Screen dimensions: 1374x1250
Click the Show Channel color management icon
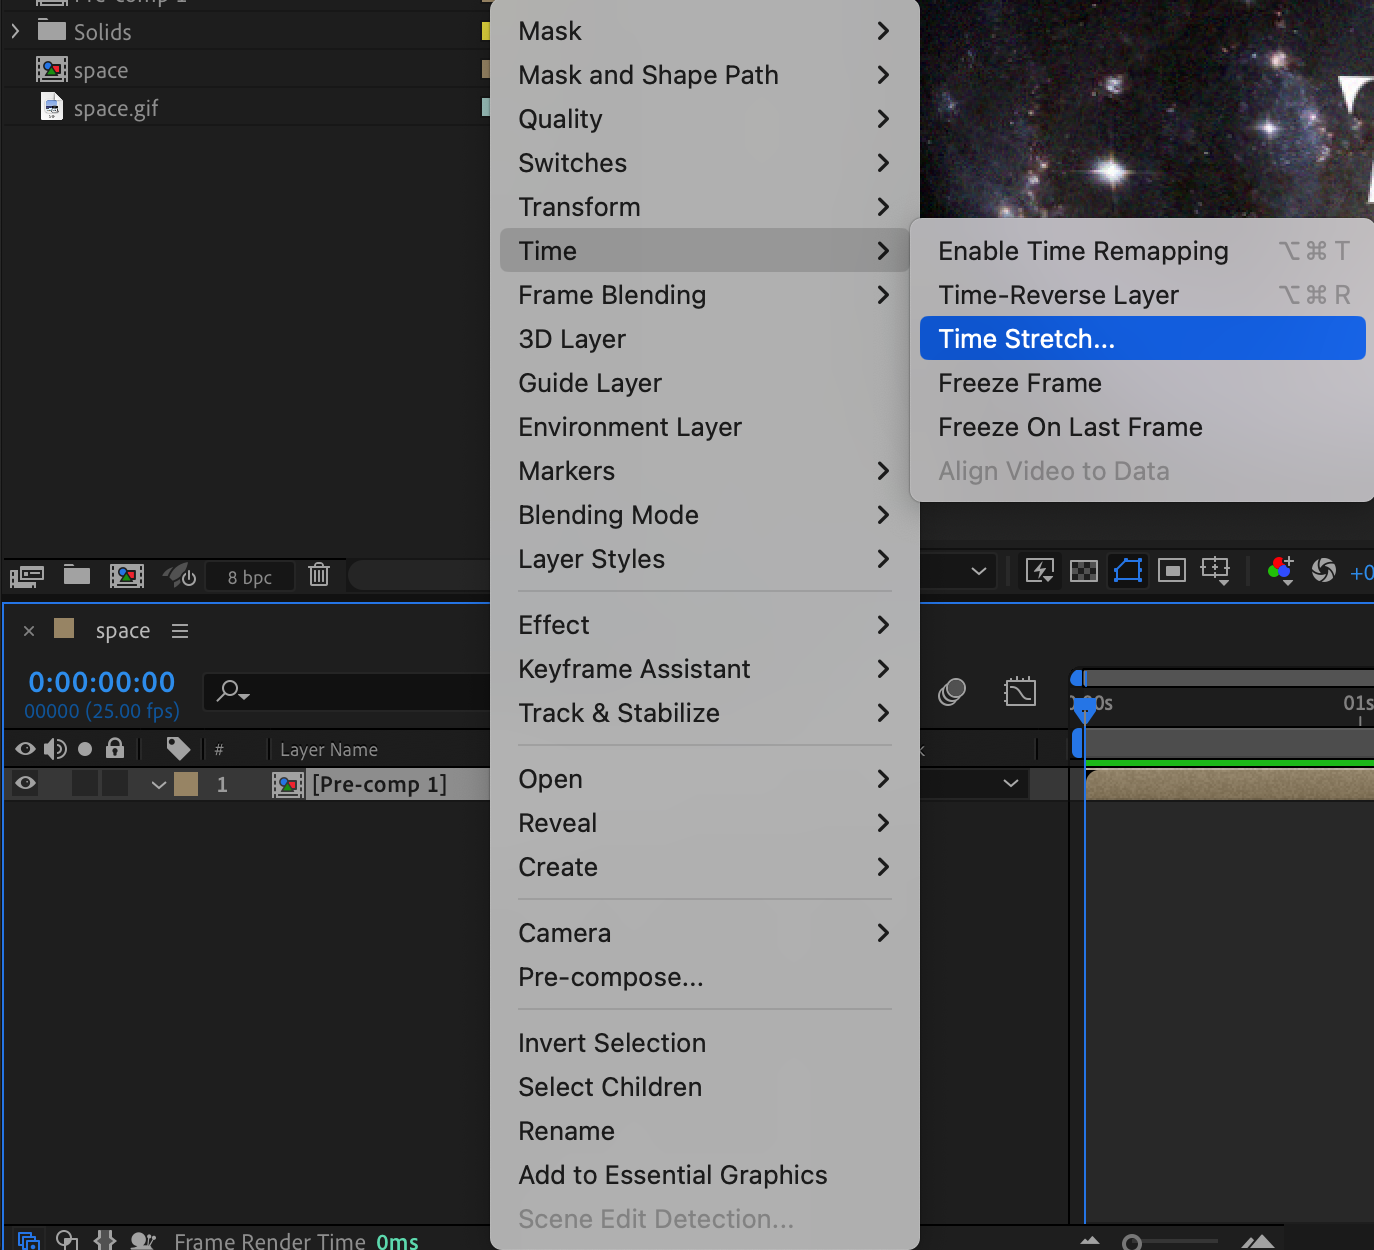1280,570
